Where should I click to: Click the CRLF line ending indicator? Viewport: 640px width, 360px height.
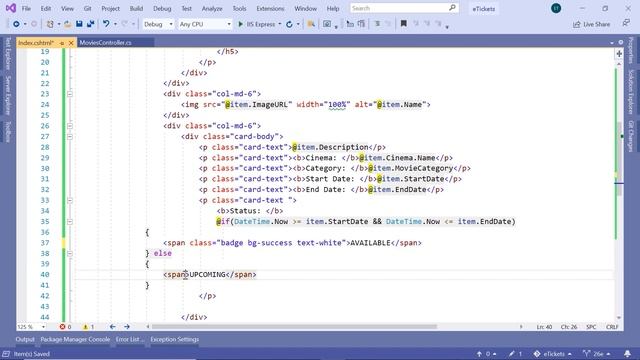coord(612,327)
